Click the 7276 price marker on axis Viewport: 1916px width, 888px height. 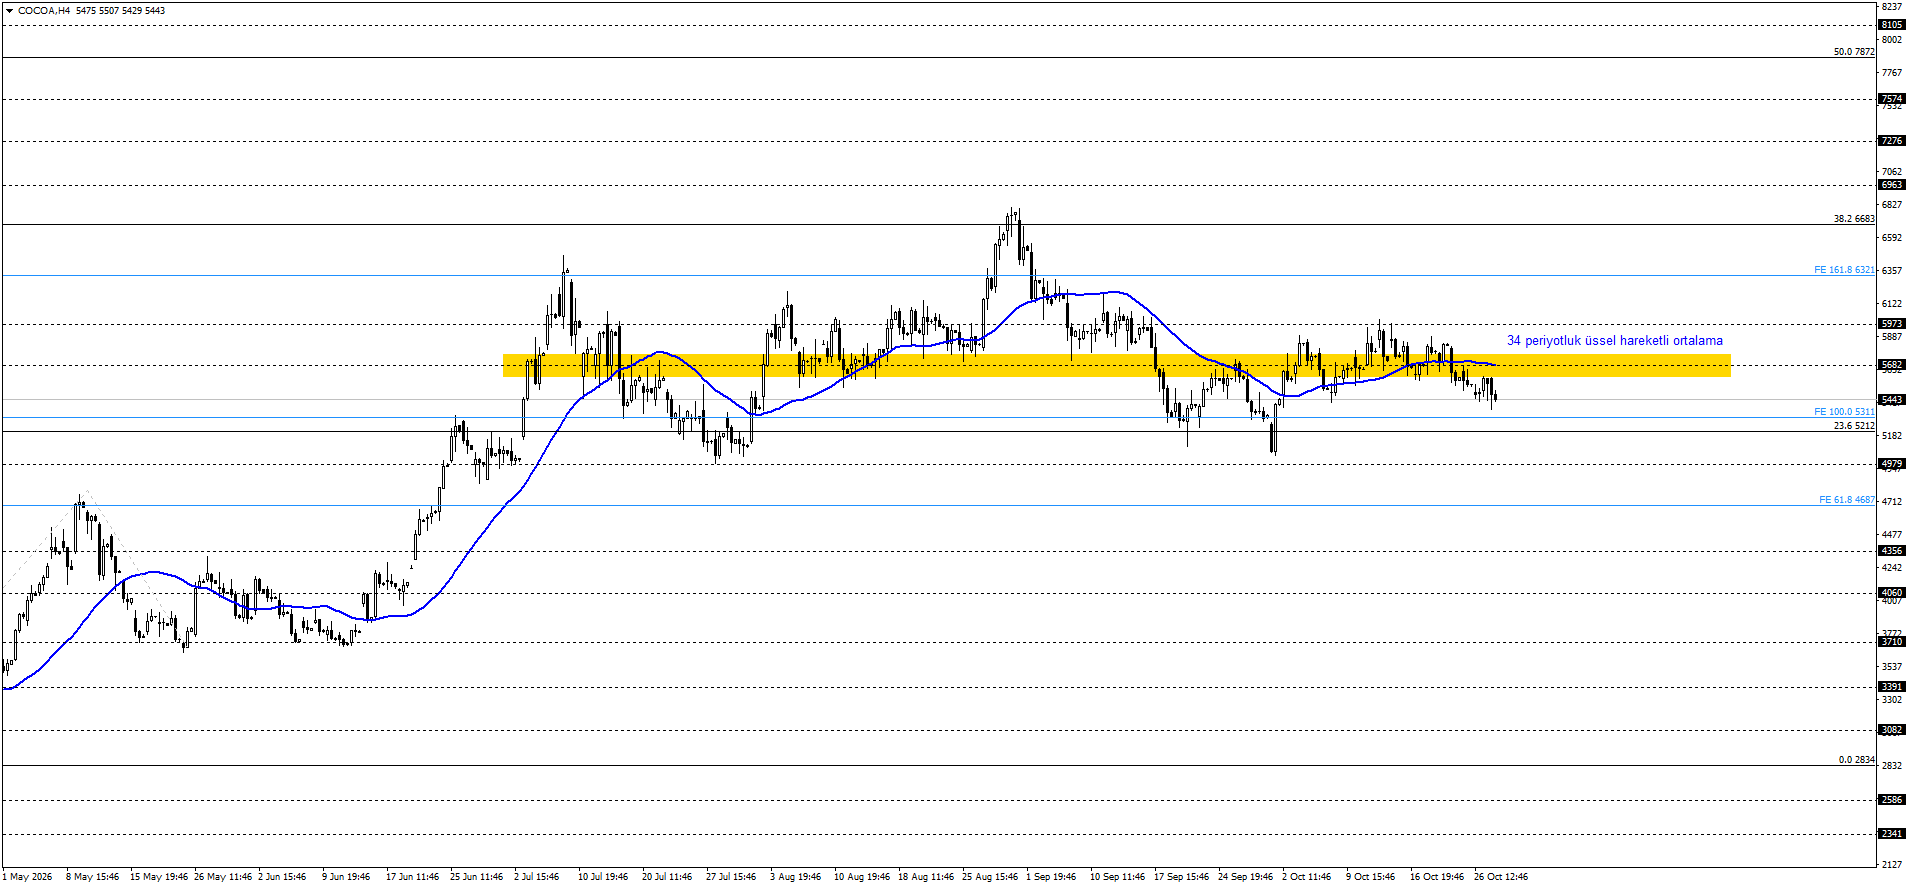click(x=1892, y=141)
